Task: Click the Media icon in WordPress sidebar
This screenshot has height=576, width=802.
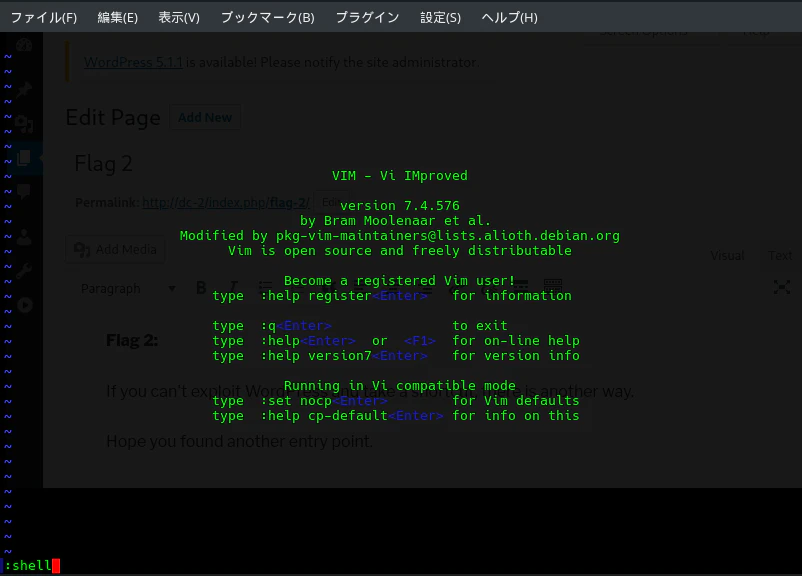Action: point(24,123)
